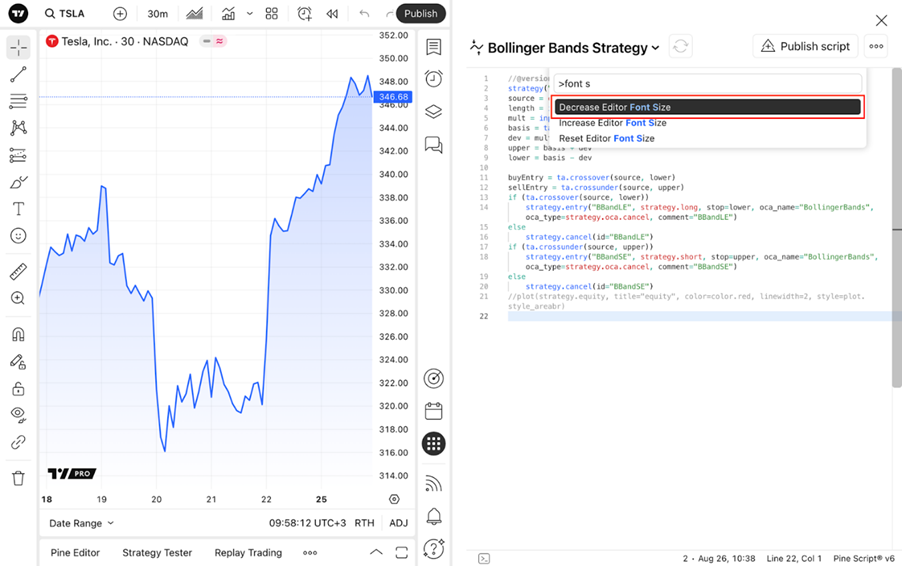The height and width of the screenshot is (566, 902).
Task: Expand indicators favorites dropdown arrow
Action: click(250, 13)
